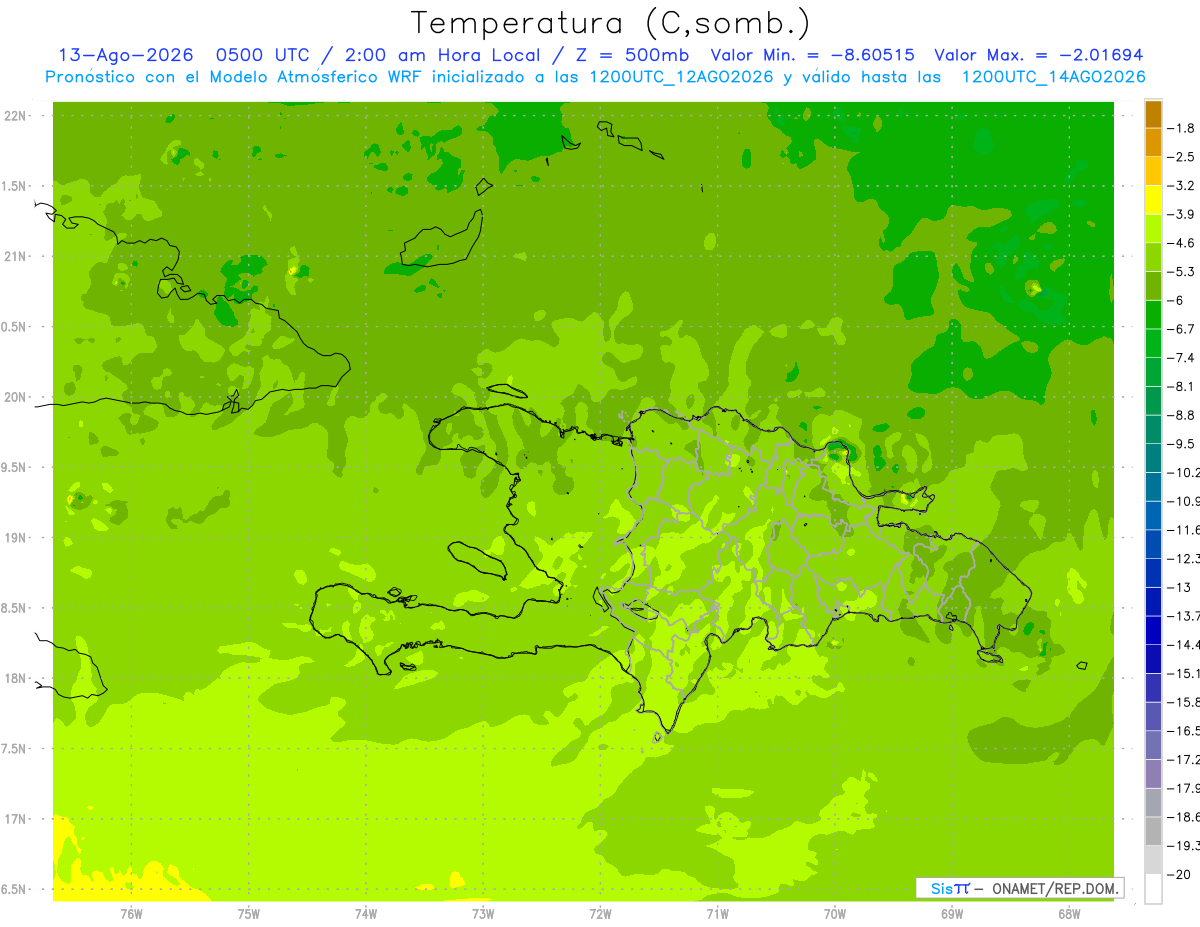
Task: Select the forecast date 13-Ago-2026
Action: [x=125, y=55]
